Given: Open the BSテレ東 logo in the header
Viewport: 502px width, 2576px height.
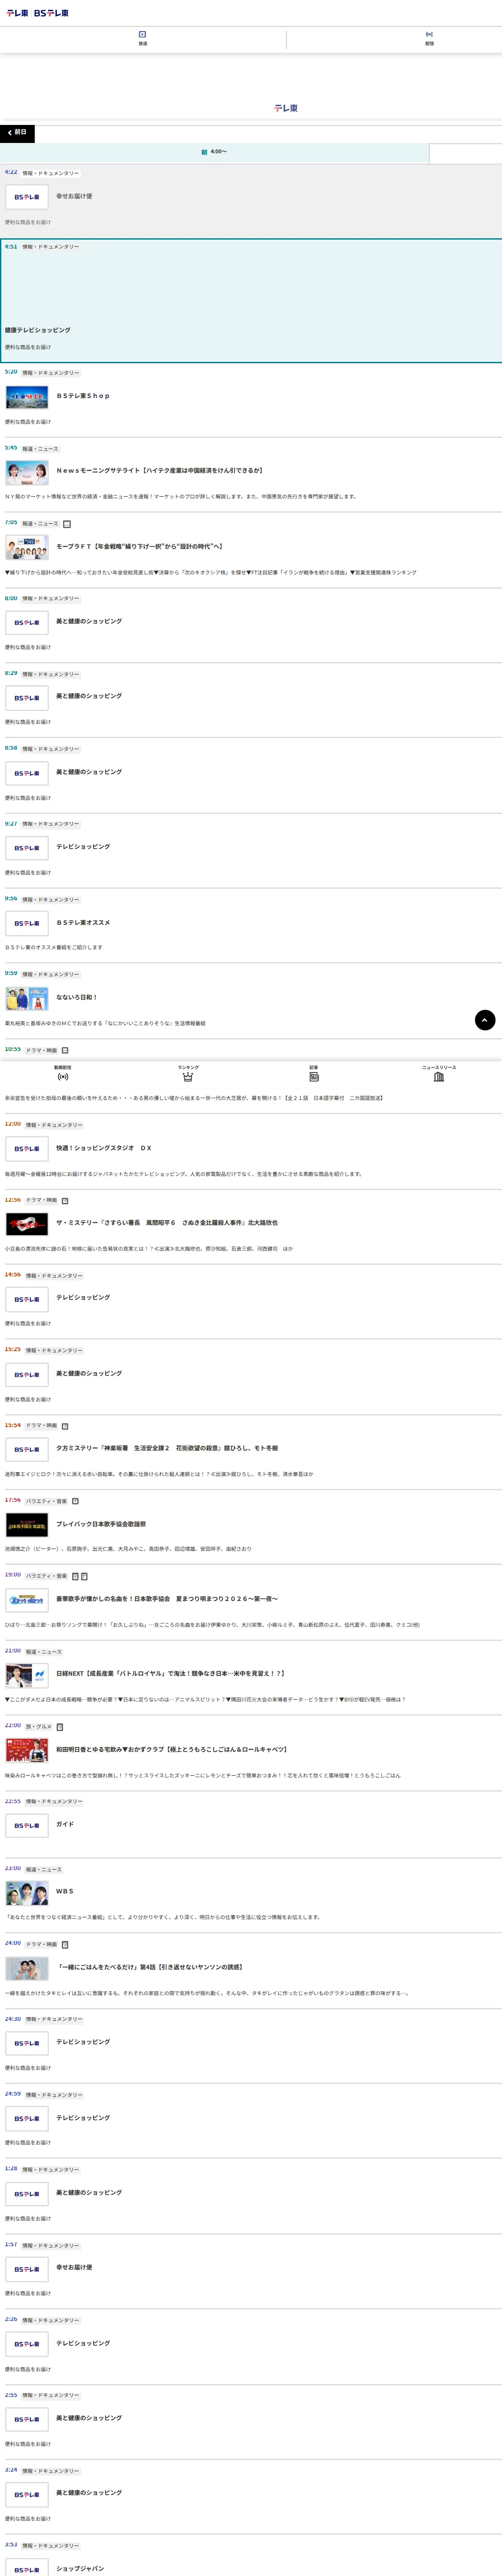Looking at the screenshot, I should click(x=52, y=13).
